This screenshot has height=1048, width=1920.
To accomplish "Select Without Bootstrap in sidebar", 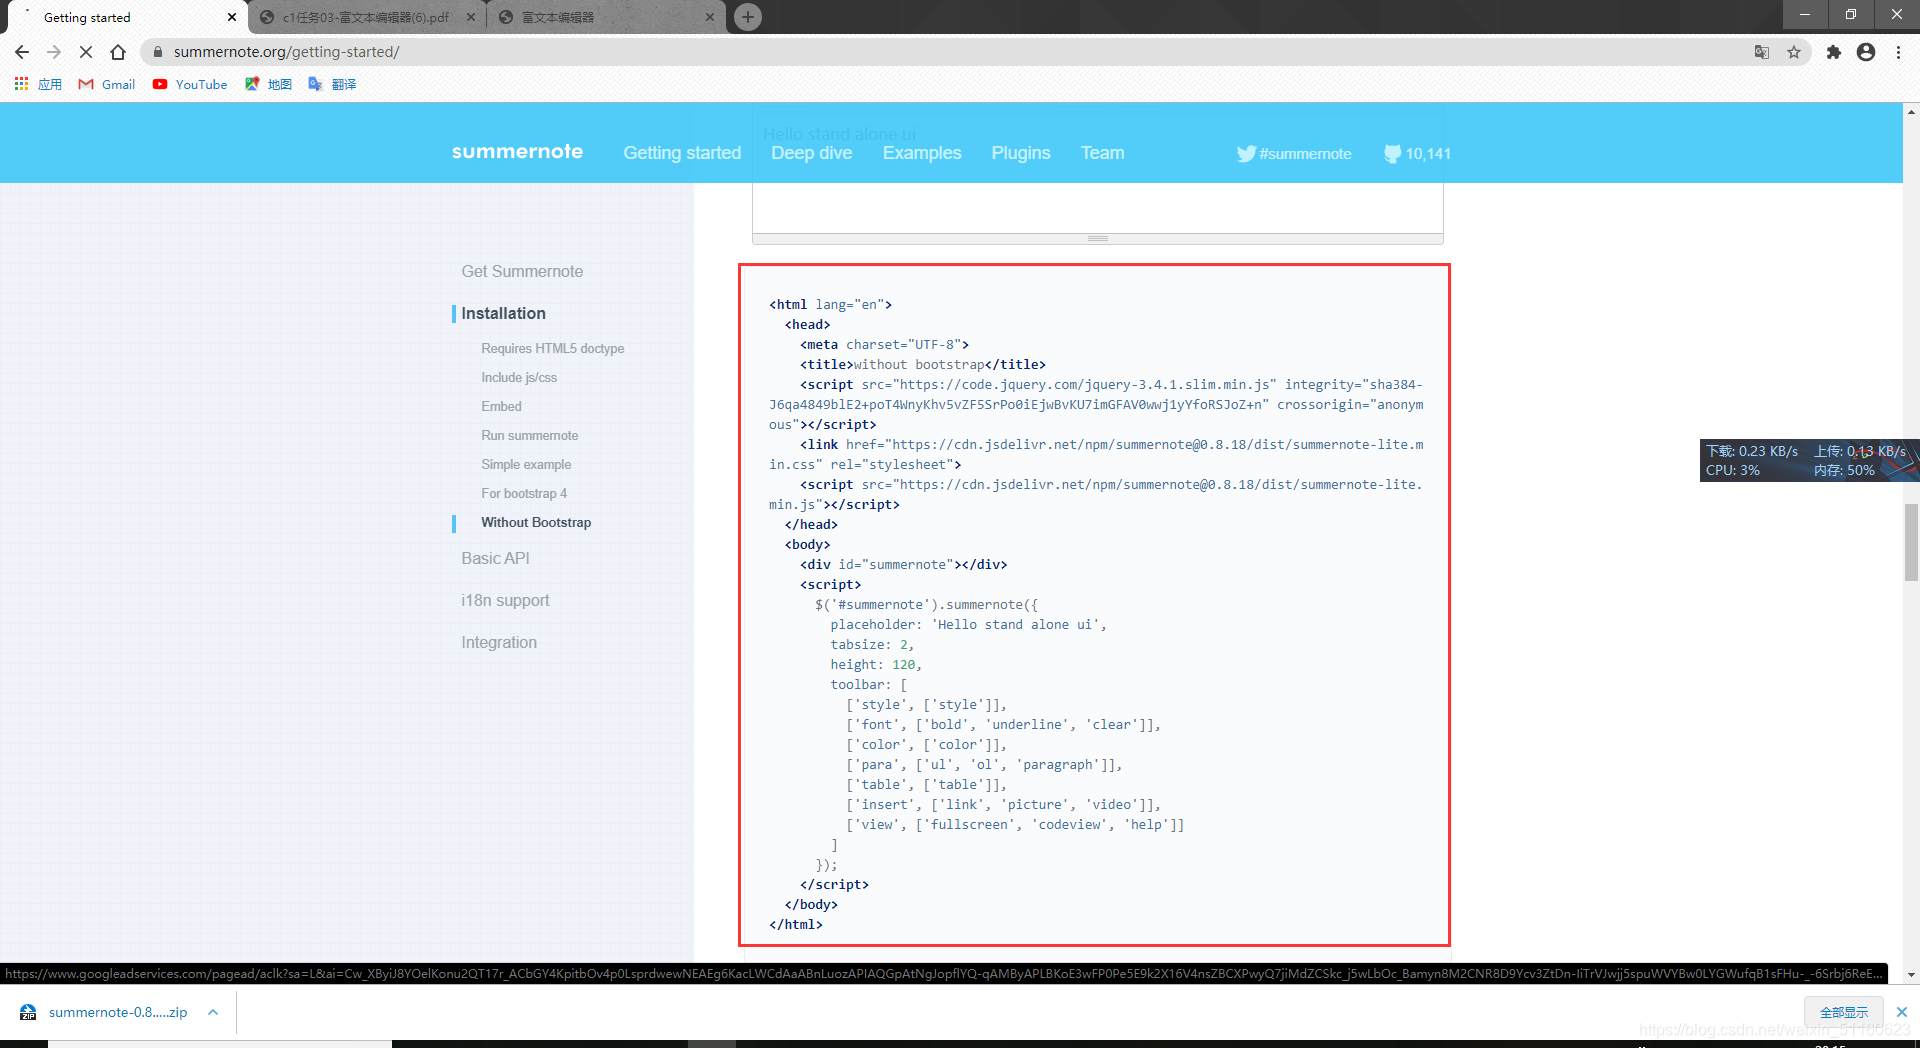I will pyautogui.click(x=536, y=522).
